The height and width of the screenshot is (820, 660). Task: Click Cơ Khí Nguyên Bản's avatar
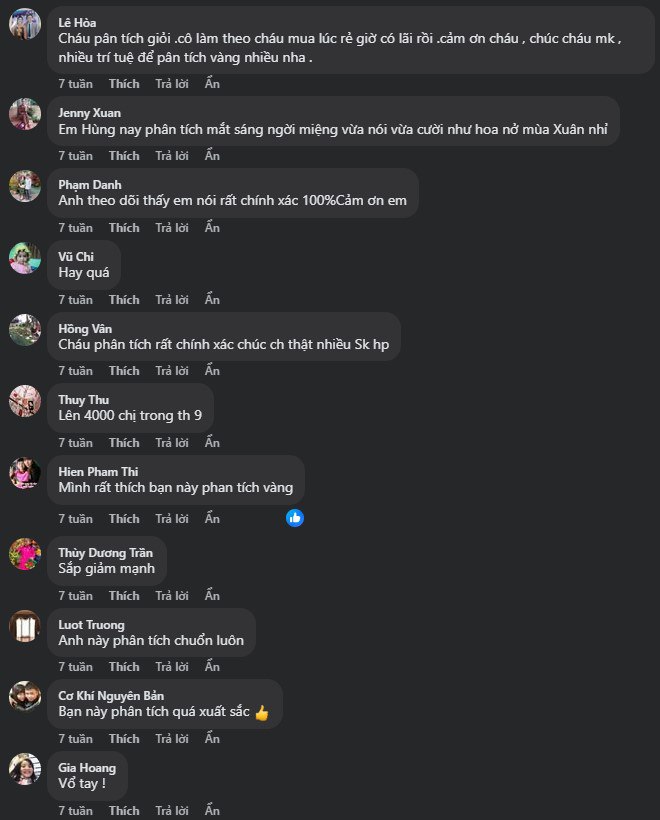(25, 696)
